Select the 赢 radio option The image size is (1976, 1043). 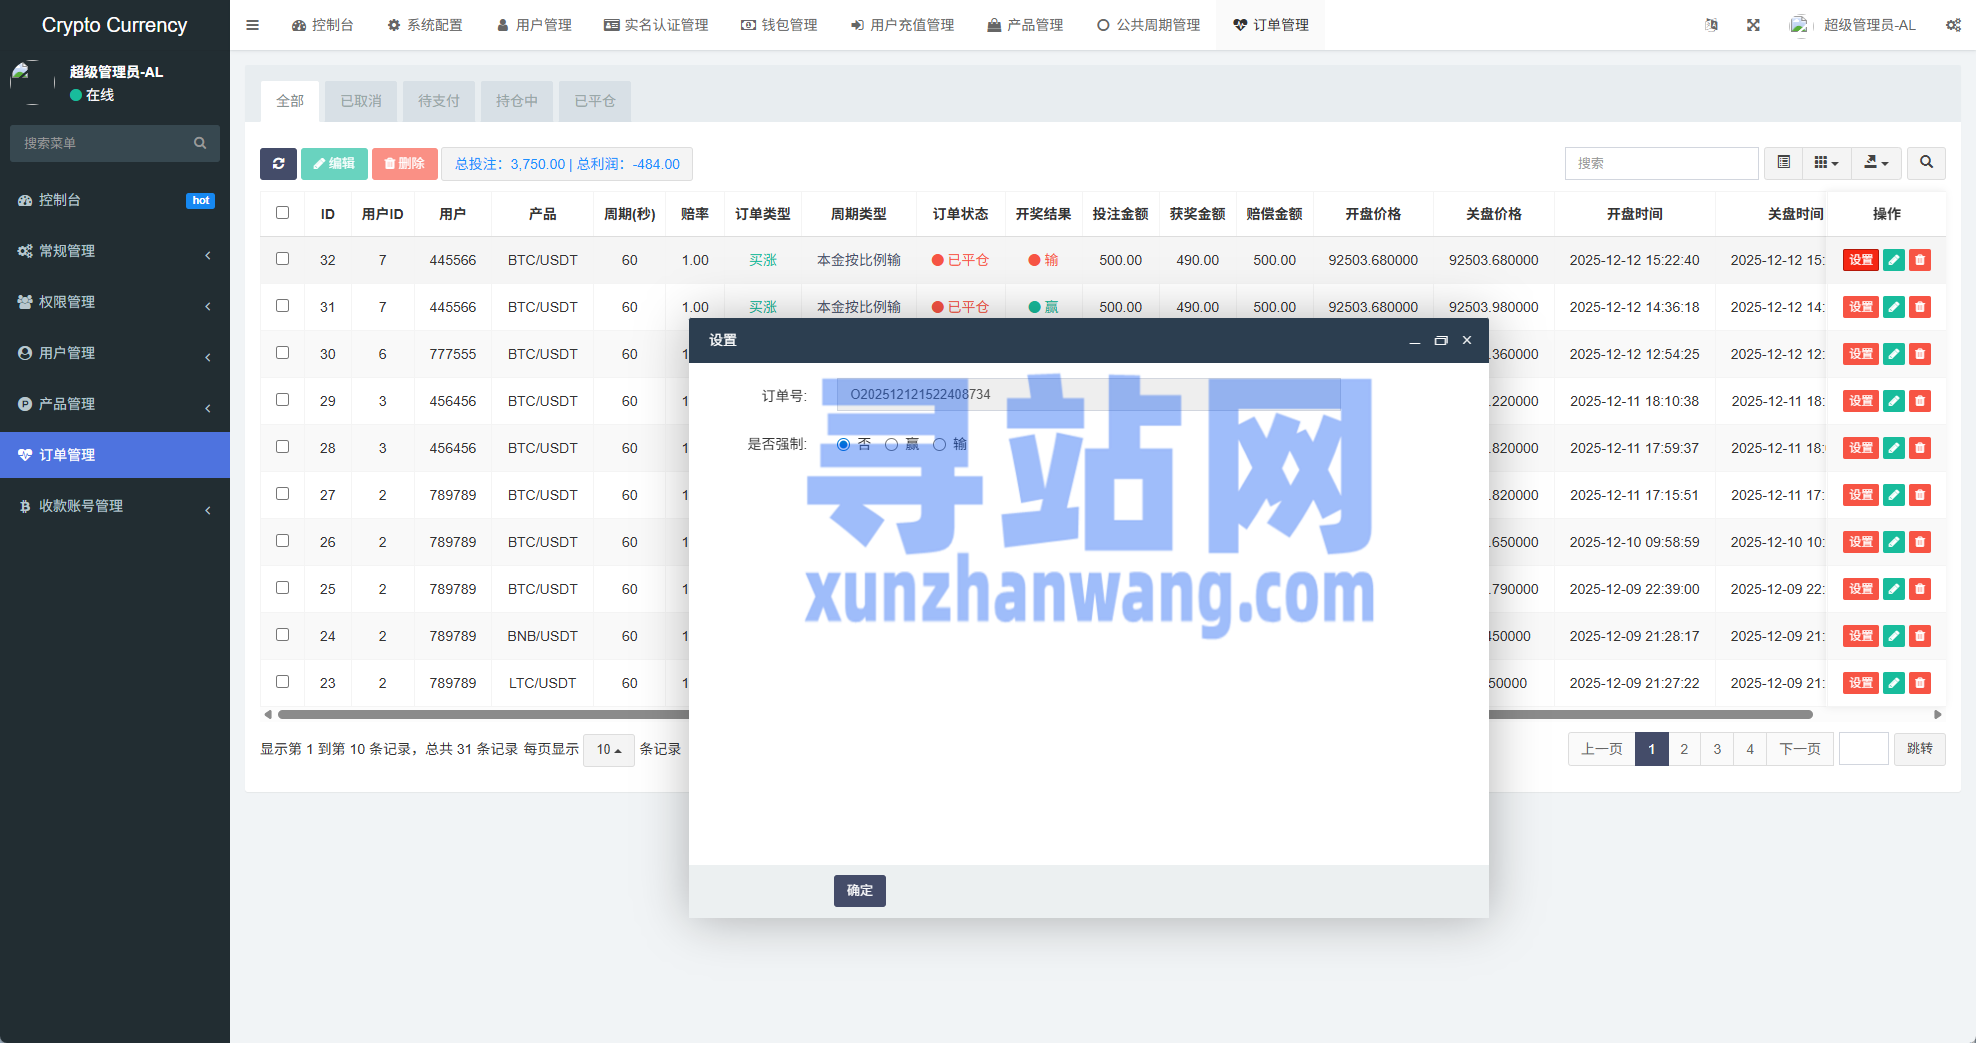pos(892,445)
